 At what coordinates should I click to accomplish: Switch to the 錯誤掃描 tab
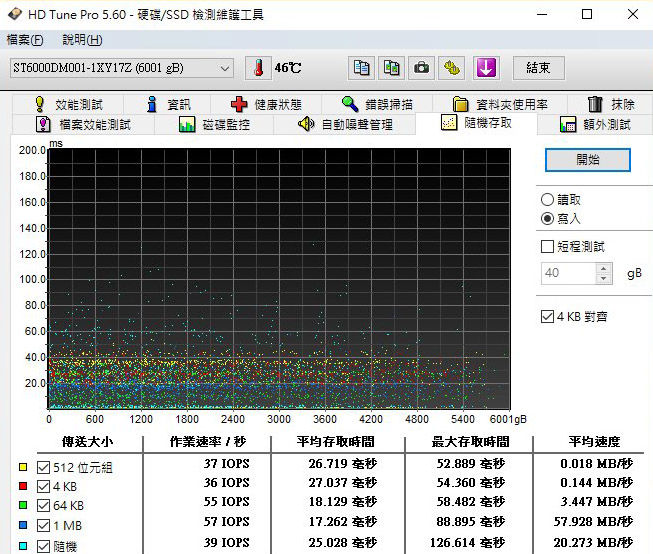pyautogui.click(x=376, y=104)
